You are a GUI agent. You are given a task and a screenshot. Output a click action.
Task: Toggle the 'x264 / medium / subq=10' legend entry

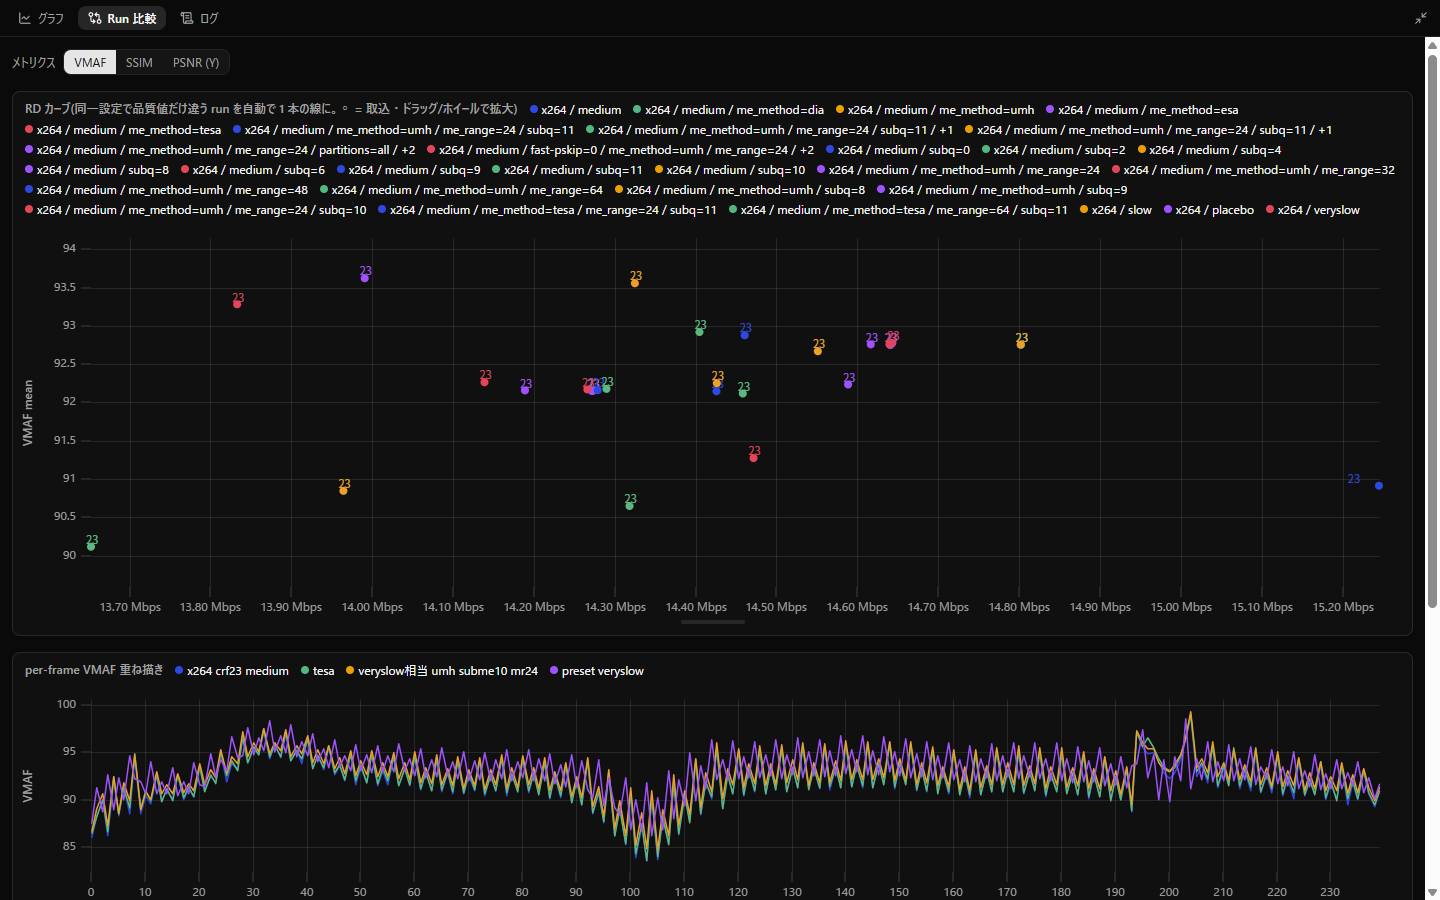coord(730,170)
